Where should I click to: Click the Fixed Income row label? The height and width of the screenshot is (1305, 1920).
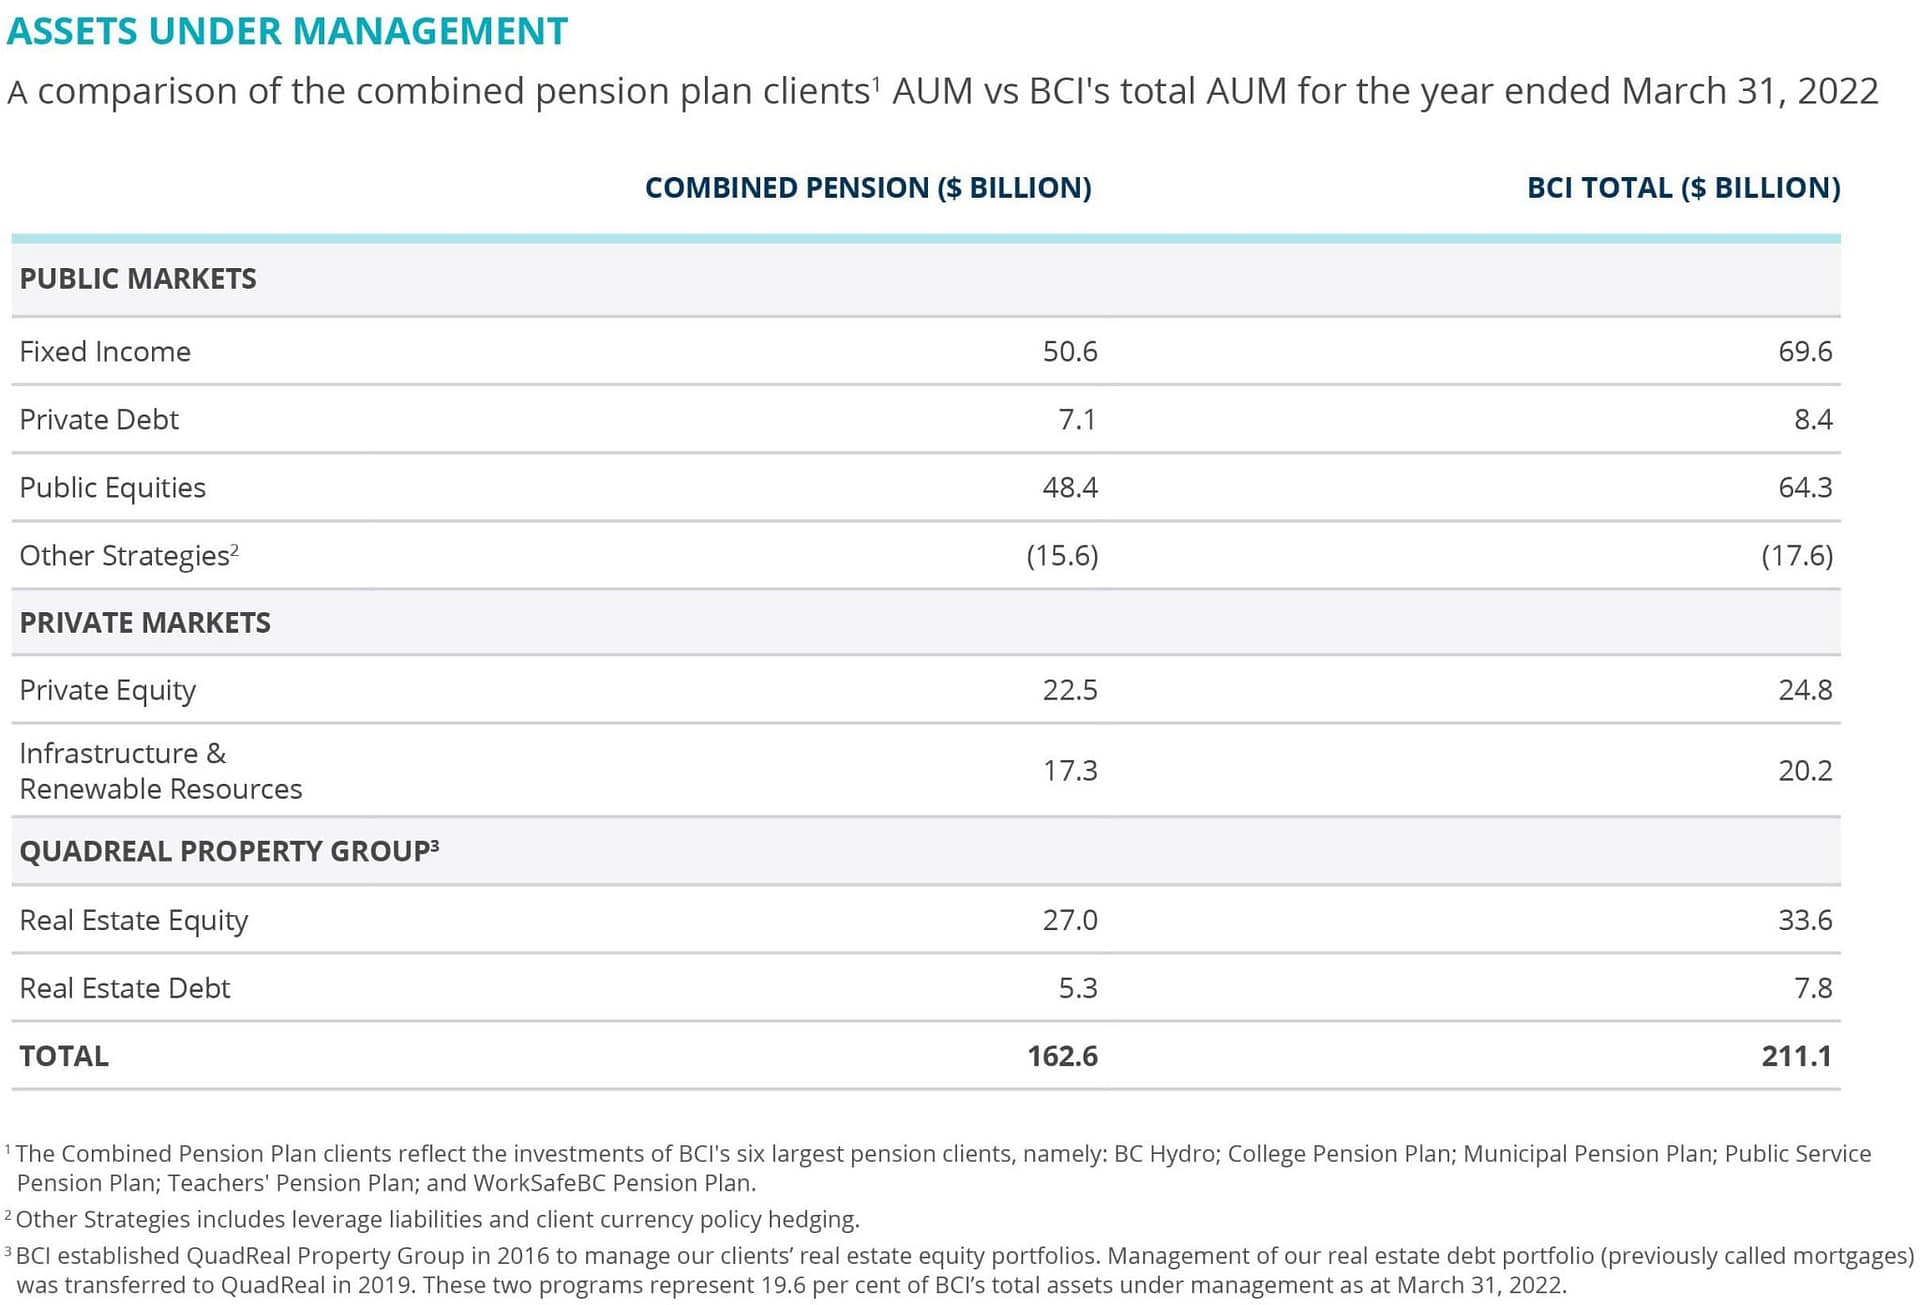coord(105,352)
